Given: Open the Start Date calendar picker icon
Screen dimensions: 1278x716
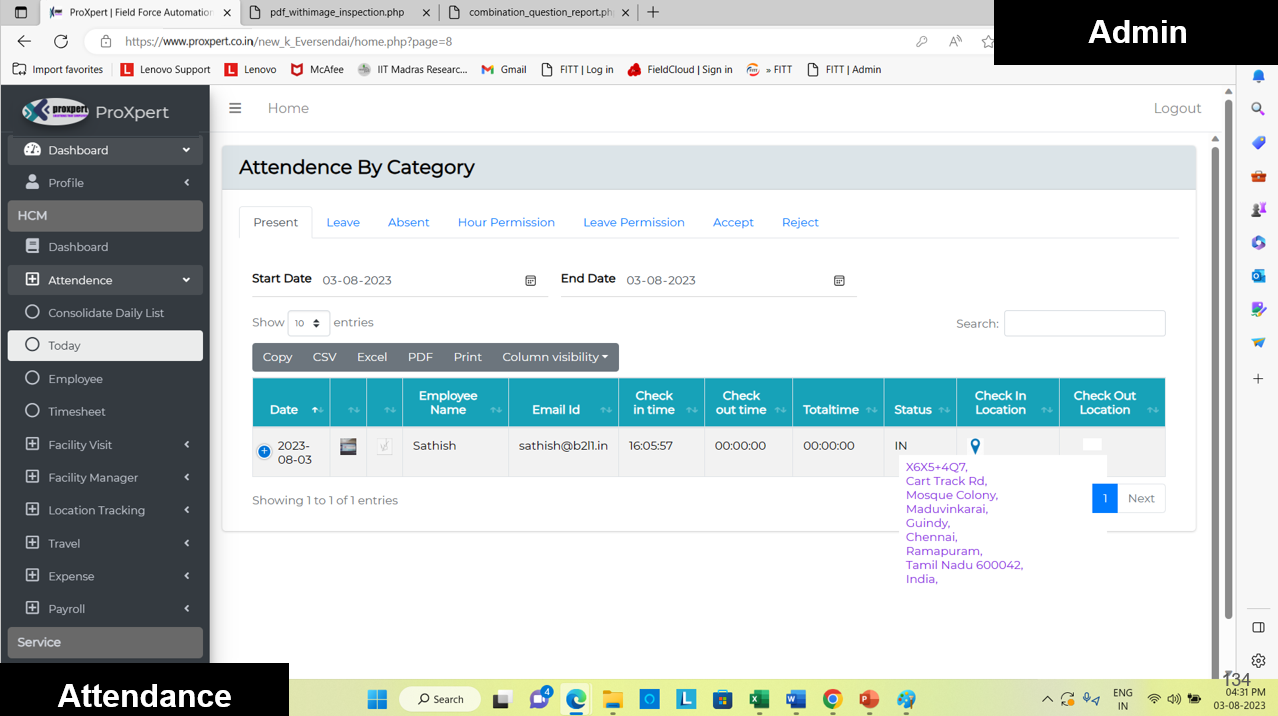Looking at the screenshot, I should coord(531,281).
